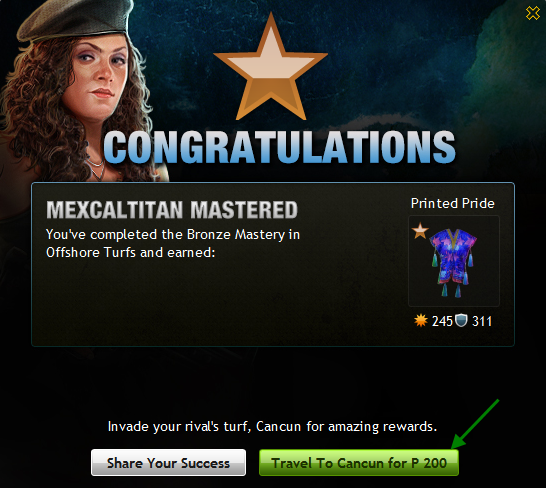Click the large bronze mastery star

(271, 68)
